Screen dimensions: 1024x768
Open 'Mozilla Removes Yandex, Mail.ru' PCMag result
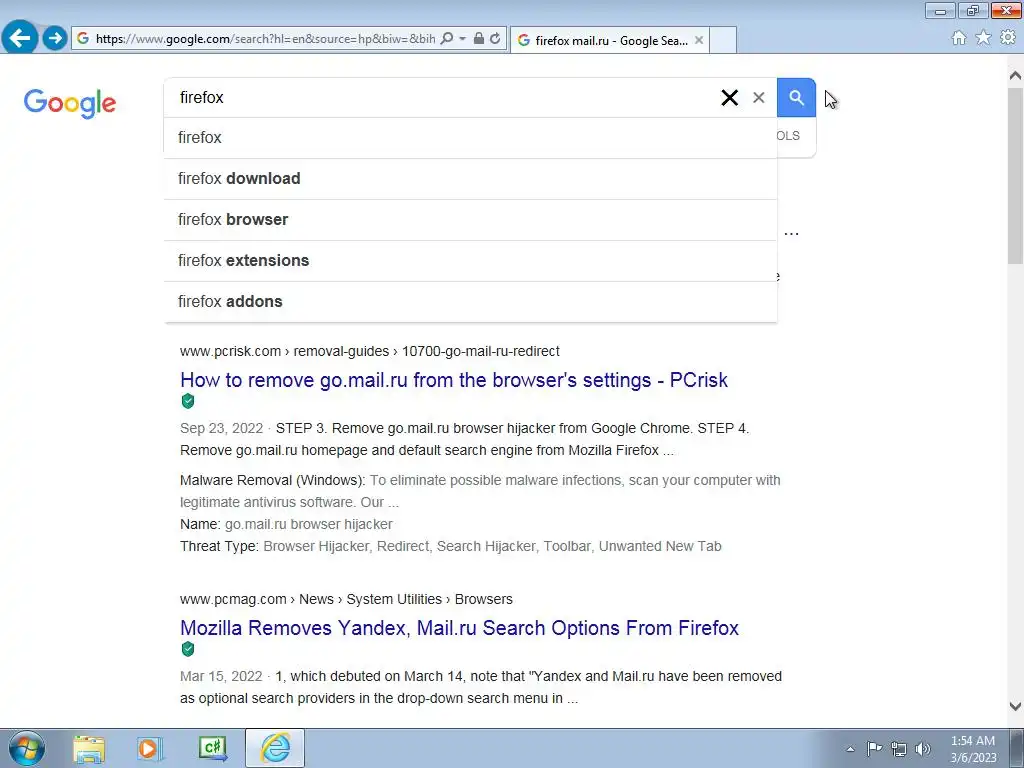pyautogui.click(x=459, y=628)
